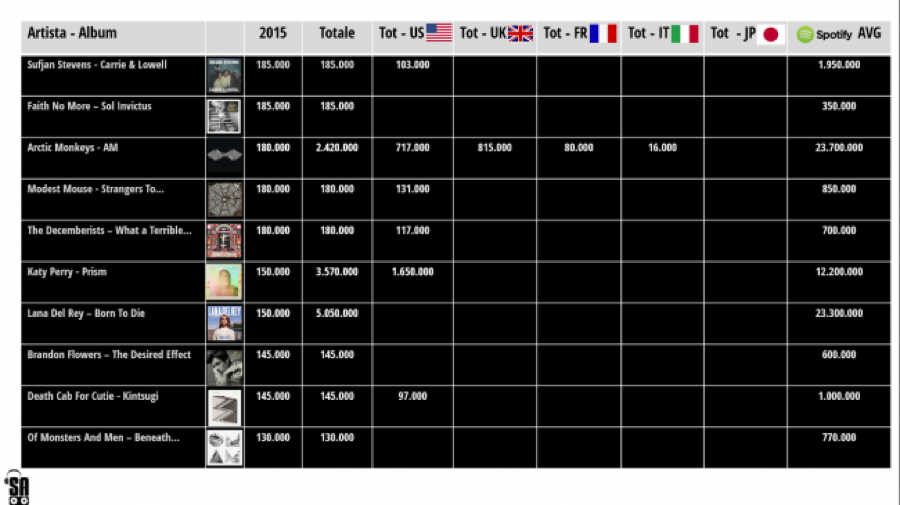Screen dimensions: 900x505
Task: Click the 'Tot - JP' header text
Action: tap(733, 33)
